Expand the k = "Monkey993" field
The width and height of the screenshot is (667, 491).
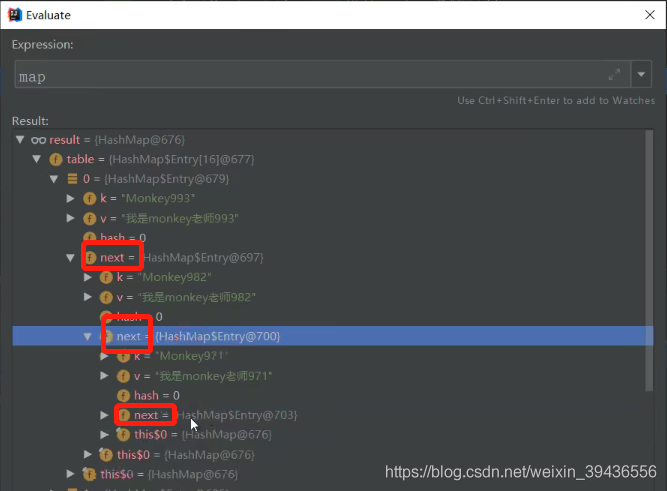(71, 198)
